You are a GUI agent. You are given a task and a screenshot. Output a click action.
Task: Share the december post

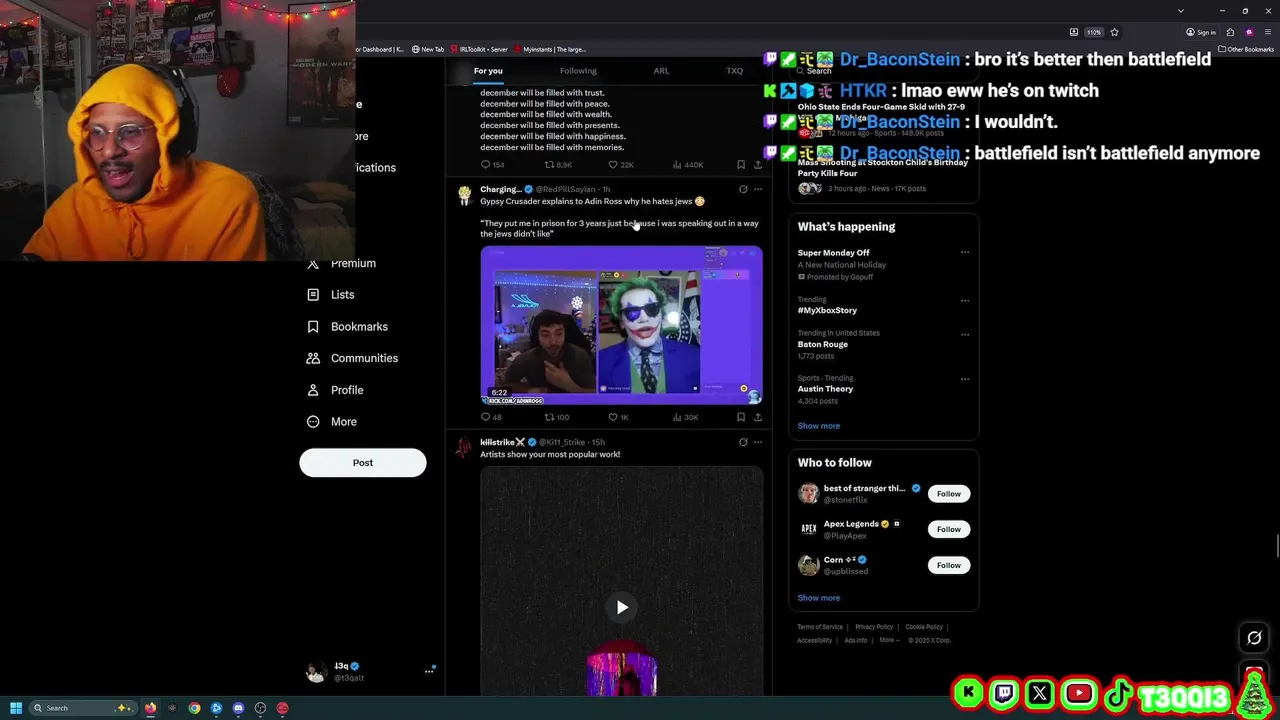758,165
